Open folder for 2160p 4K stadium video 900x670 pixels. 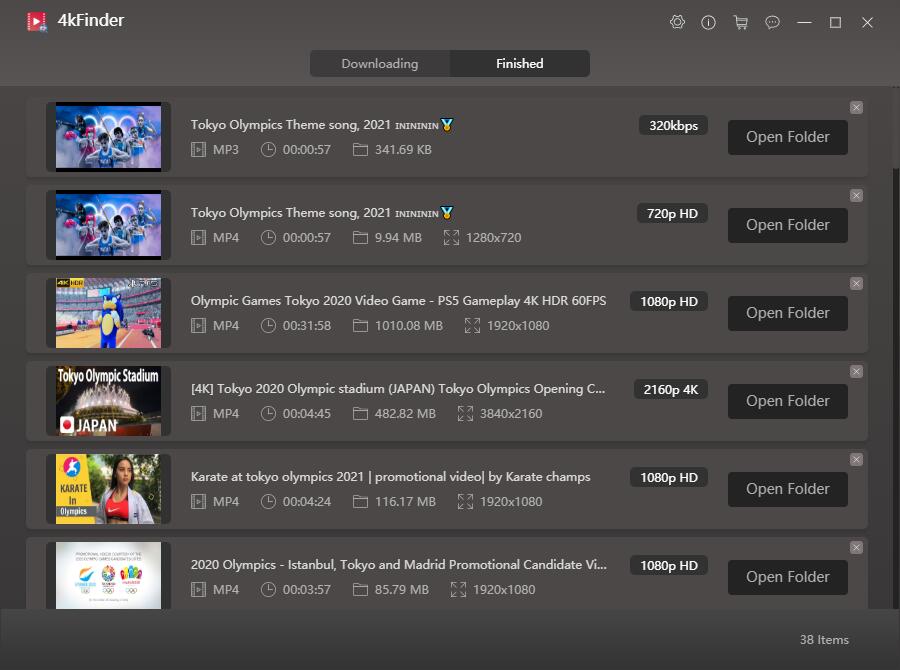787,401
